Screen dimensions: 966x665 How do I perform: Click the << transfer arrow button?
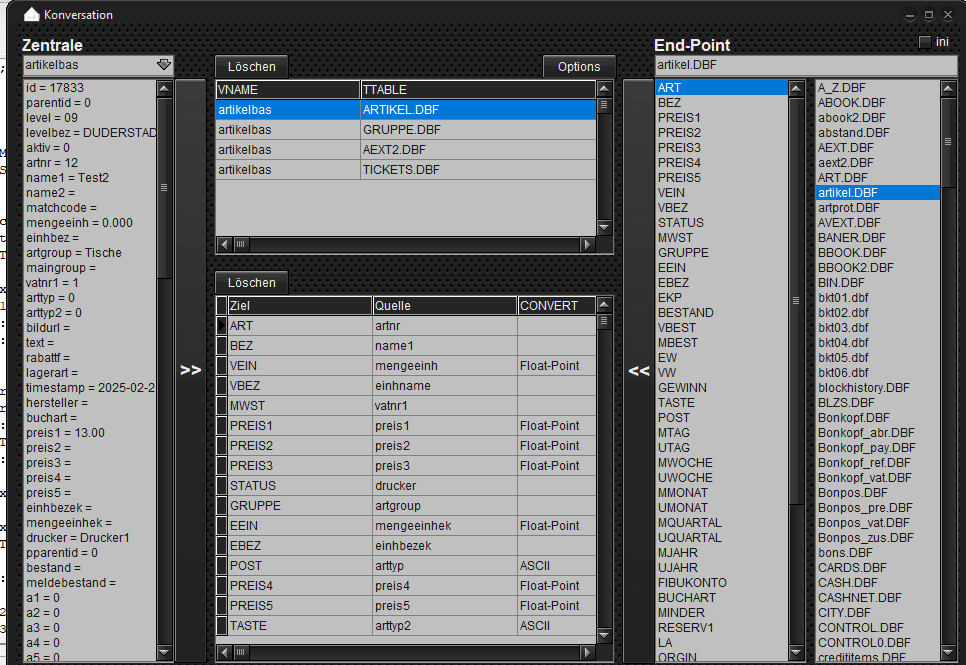click(638, 370)
